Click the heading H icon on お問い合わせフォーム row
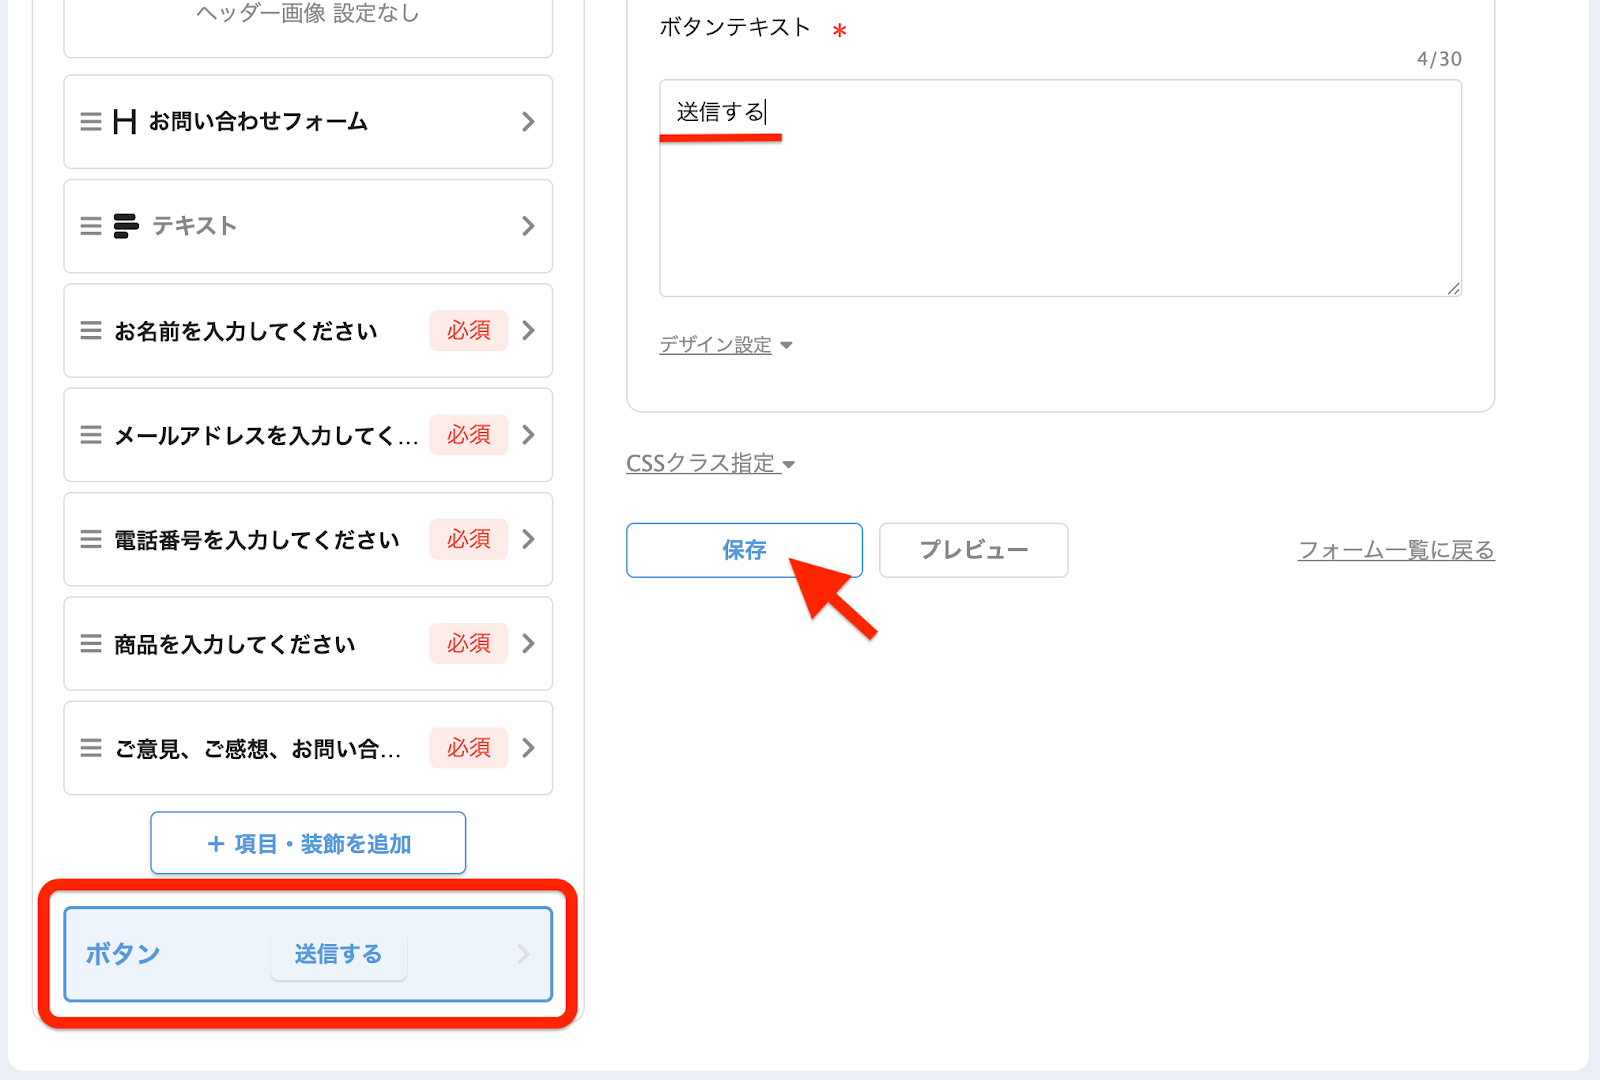1600x1080 pixels. tap(125, 122)
